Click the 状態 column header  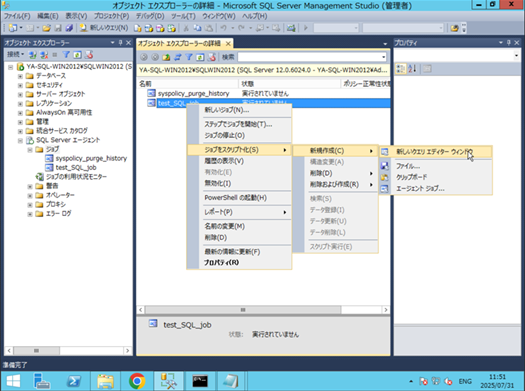(290, 84)
